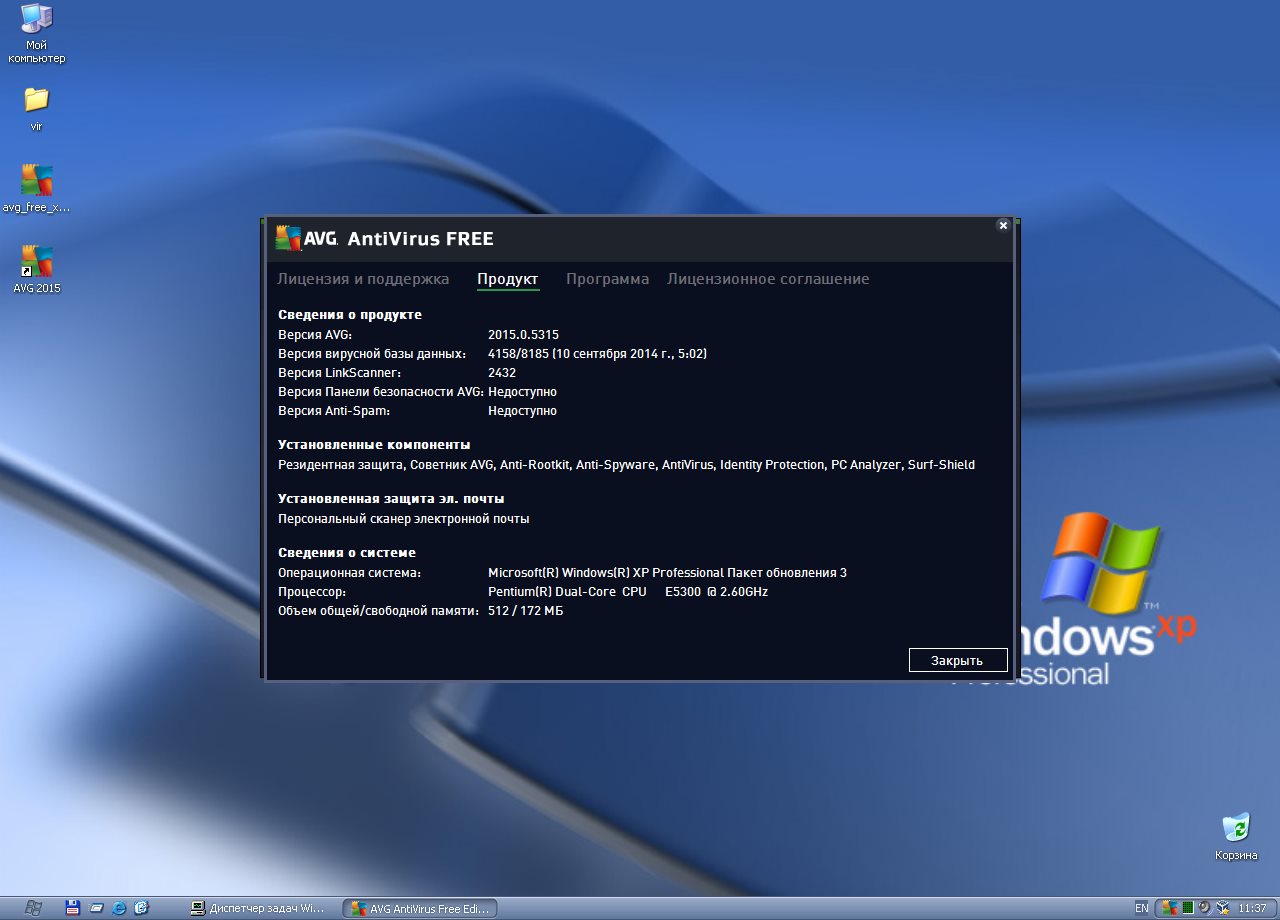This screenshot has height=920, width=1280.
Task: Click the Show Desktop quick launch icon
Action: [96, 908]
